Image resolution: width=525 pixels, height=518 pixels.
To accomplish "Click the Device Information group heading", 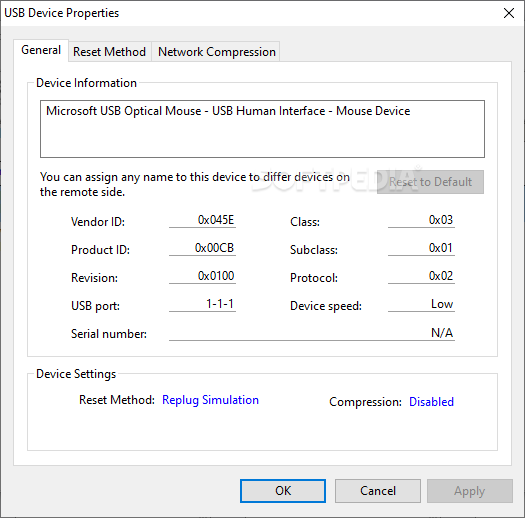I will click(x=86, y=83).
